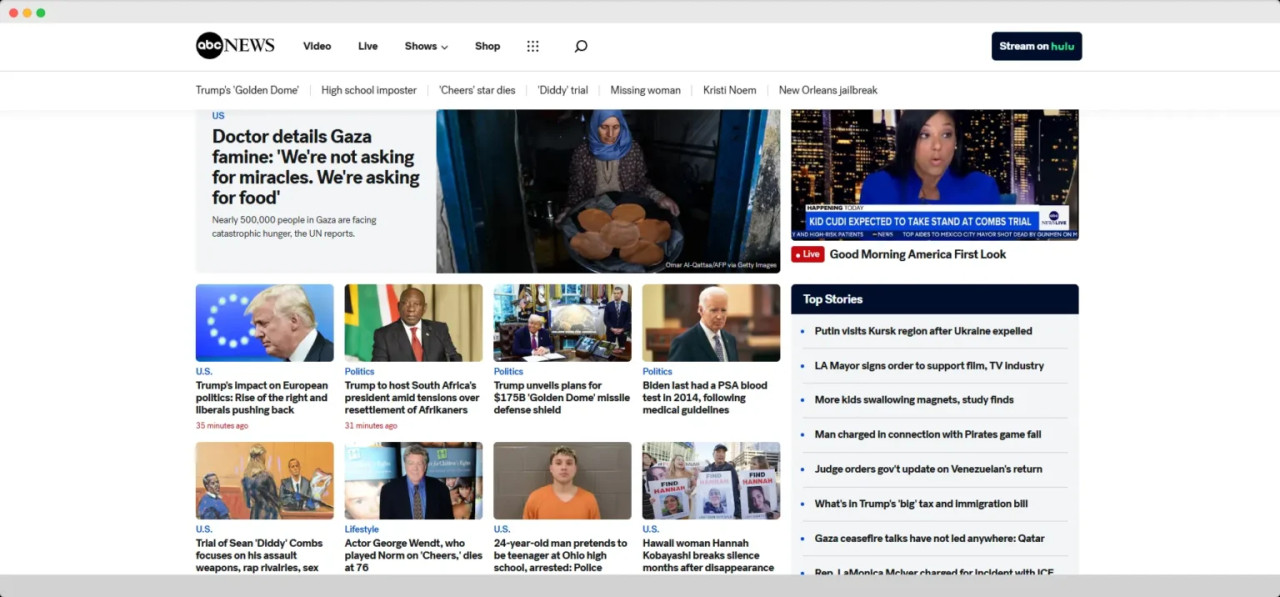The width and height of the screenshot is (1280, 597).
Task: Read the Gaza famine doctor headline
Action: coord(315,167)
